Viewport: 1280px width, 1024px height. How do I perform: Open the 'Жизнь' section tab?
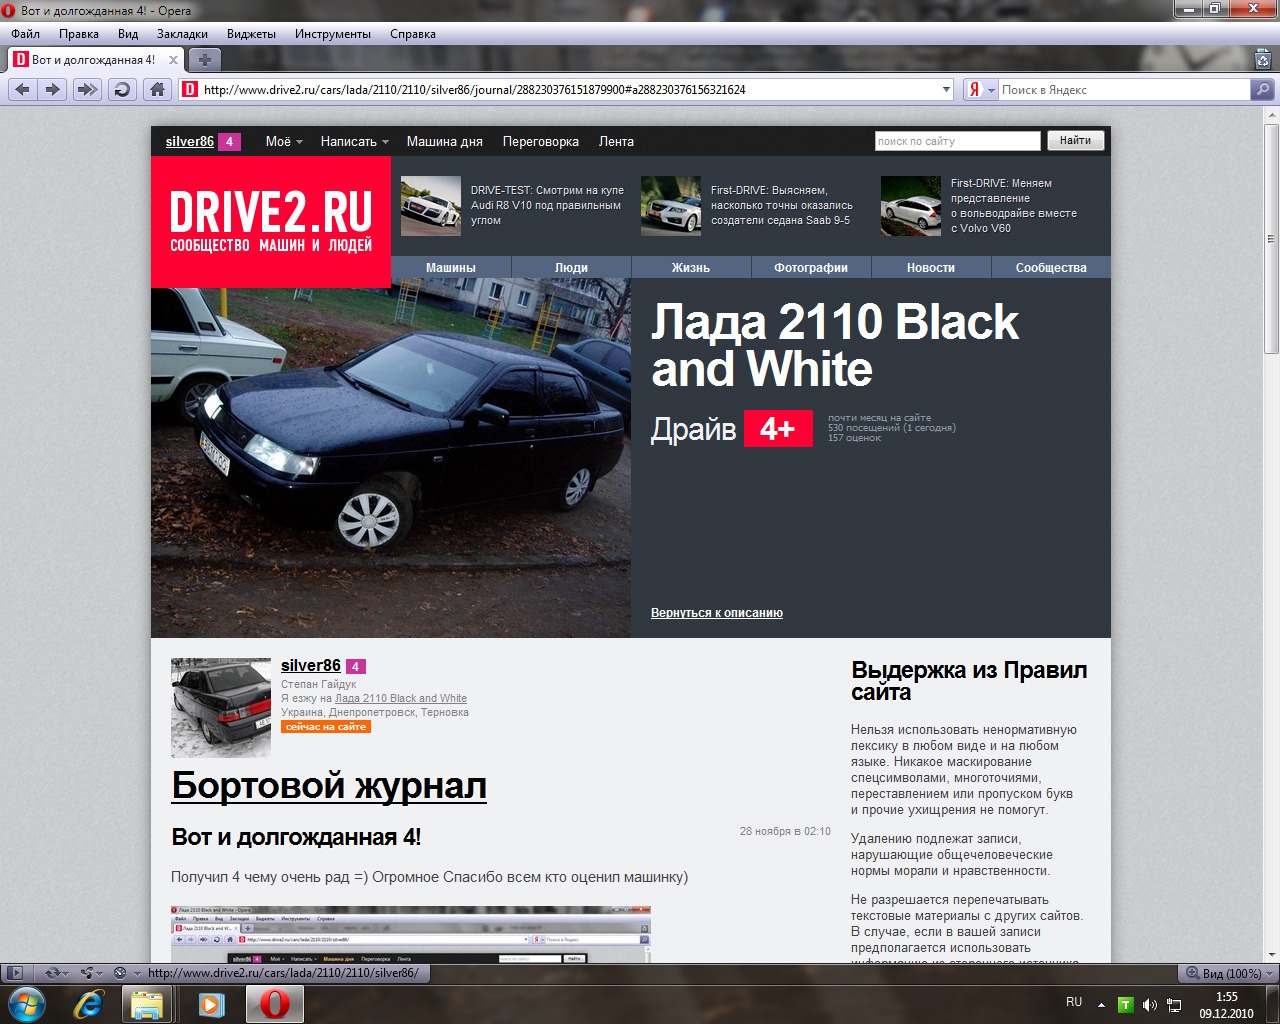tap(691, 267)
